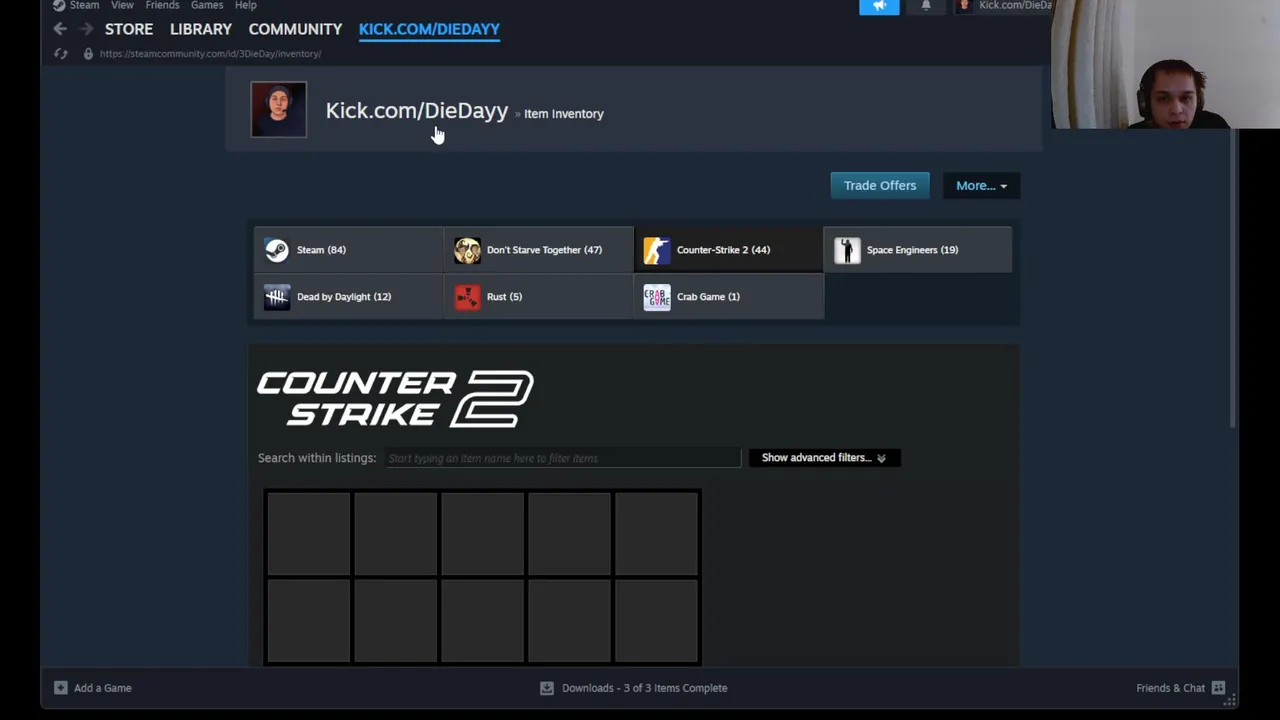Image resolution: width=1280 pixels, height=720 pixels.
Task: Switch to the LIBRARY tab
Action: tap(201, 29)
